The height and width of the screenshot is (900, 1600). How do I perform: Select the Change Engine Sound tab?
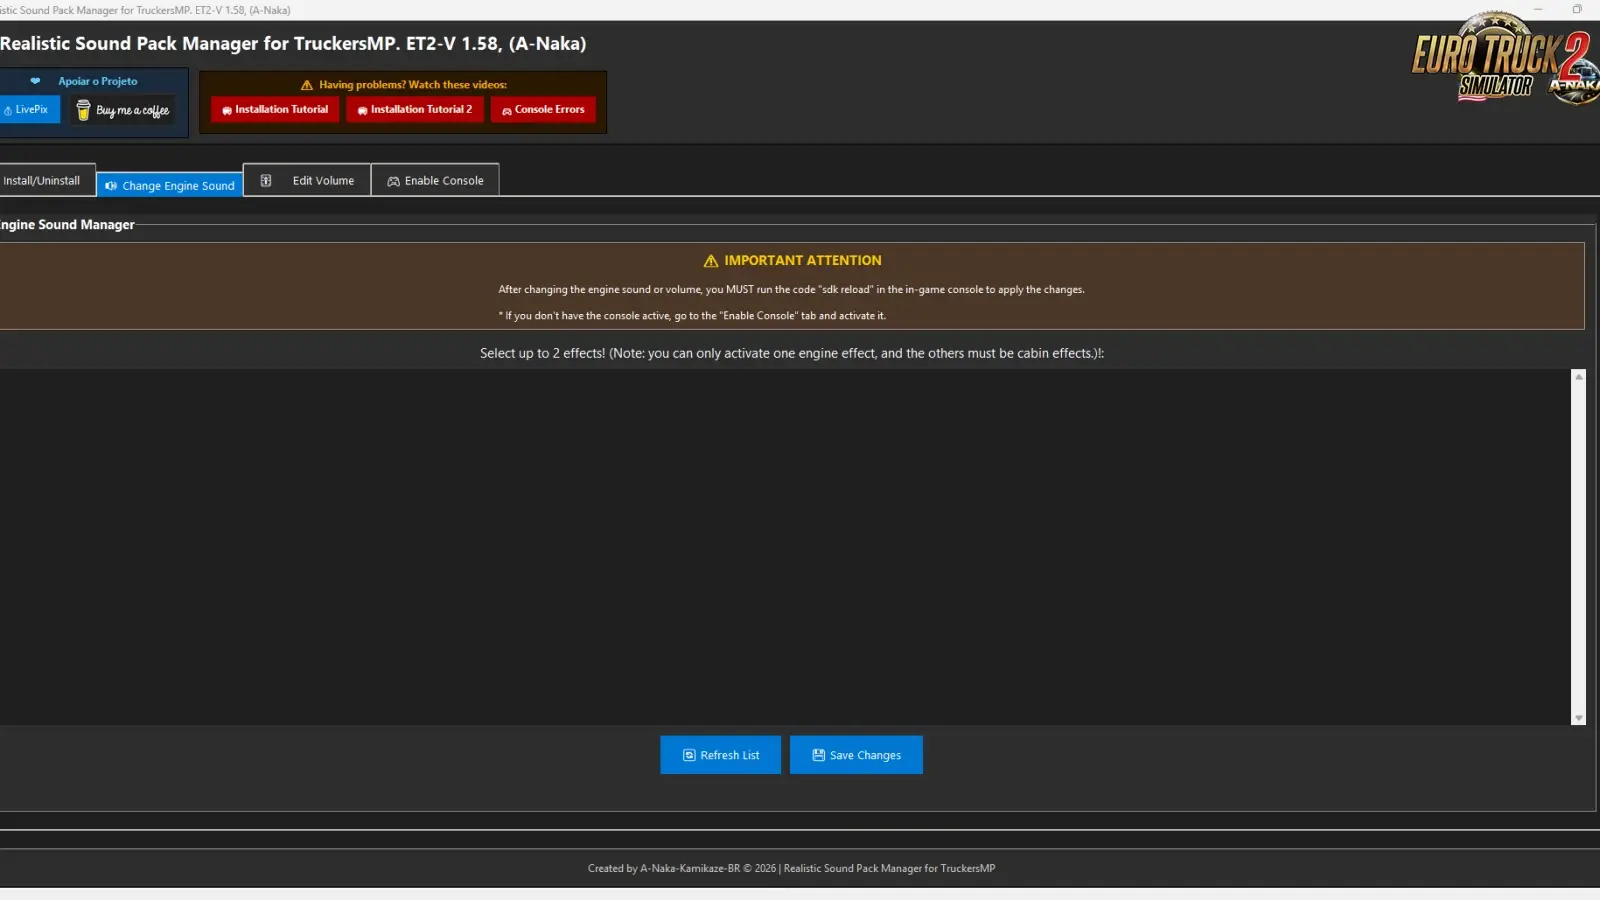(170, 186)
